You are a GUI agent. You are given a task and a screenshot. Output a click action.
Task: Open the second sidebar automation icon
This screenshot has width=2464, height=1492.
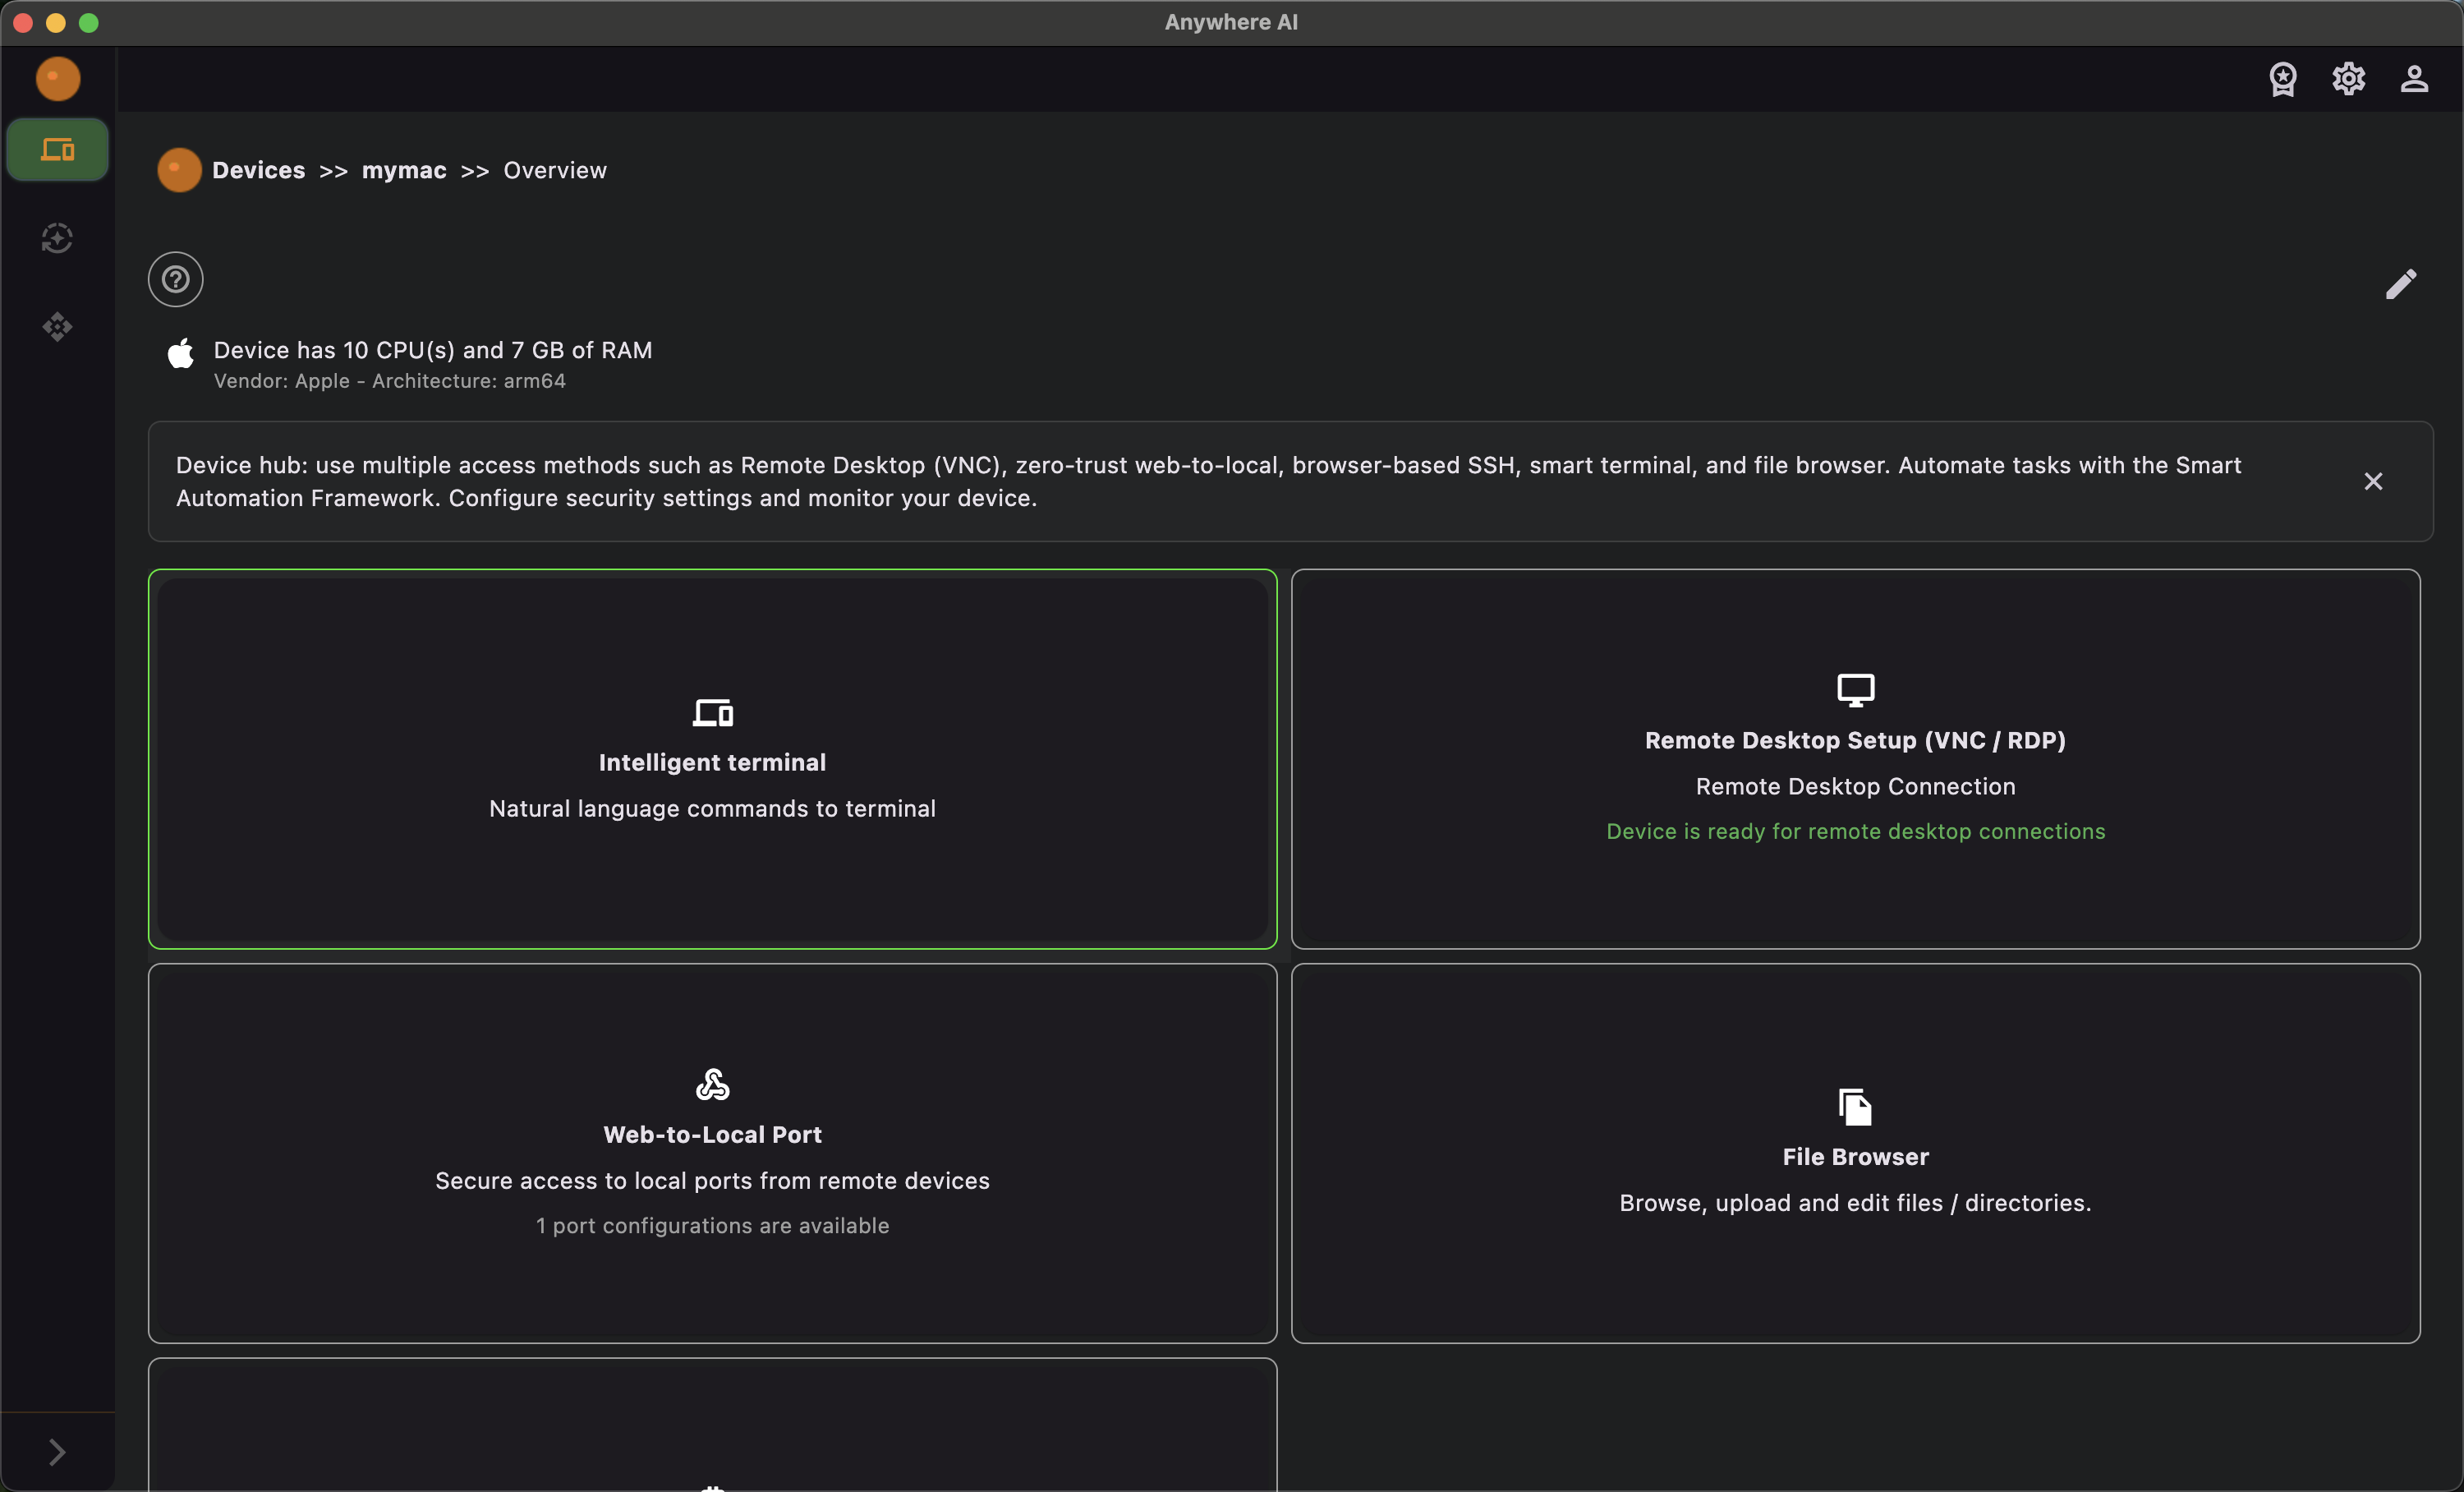click(x=57, y=238)
